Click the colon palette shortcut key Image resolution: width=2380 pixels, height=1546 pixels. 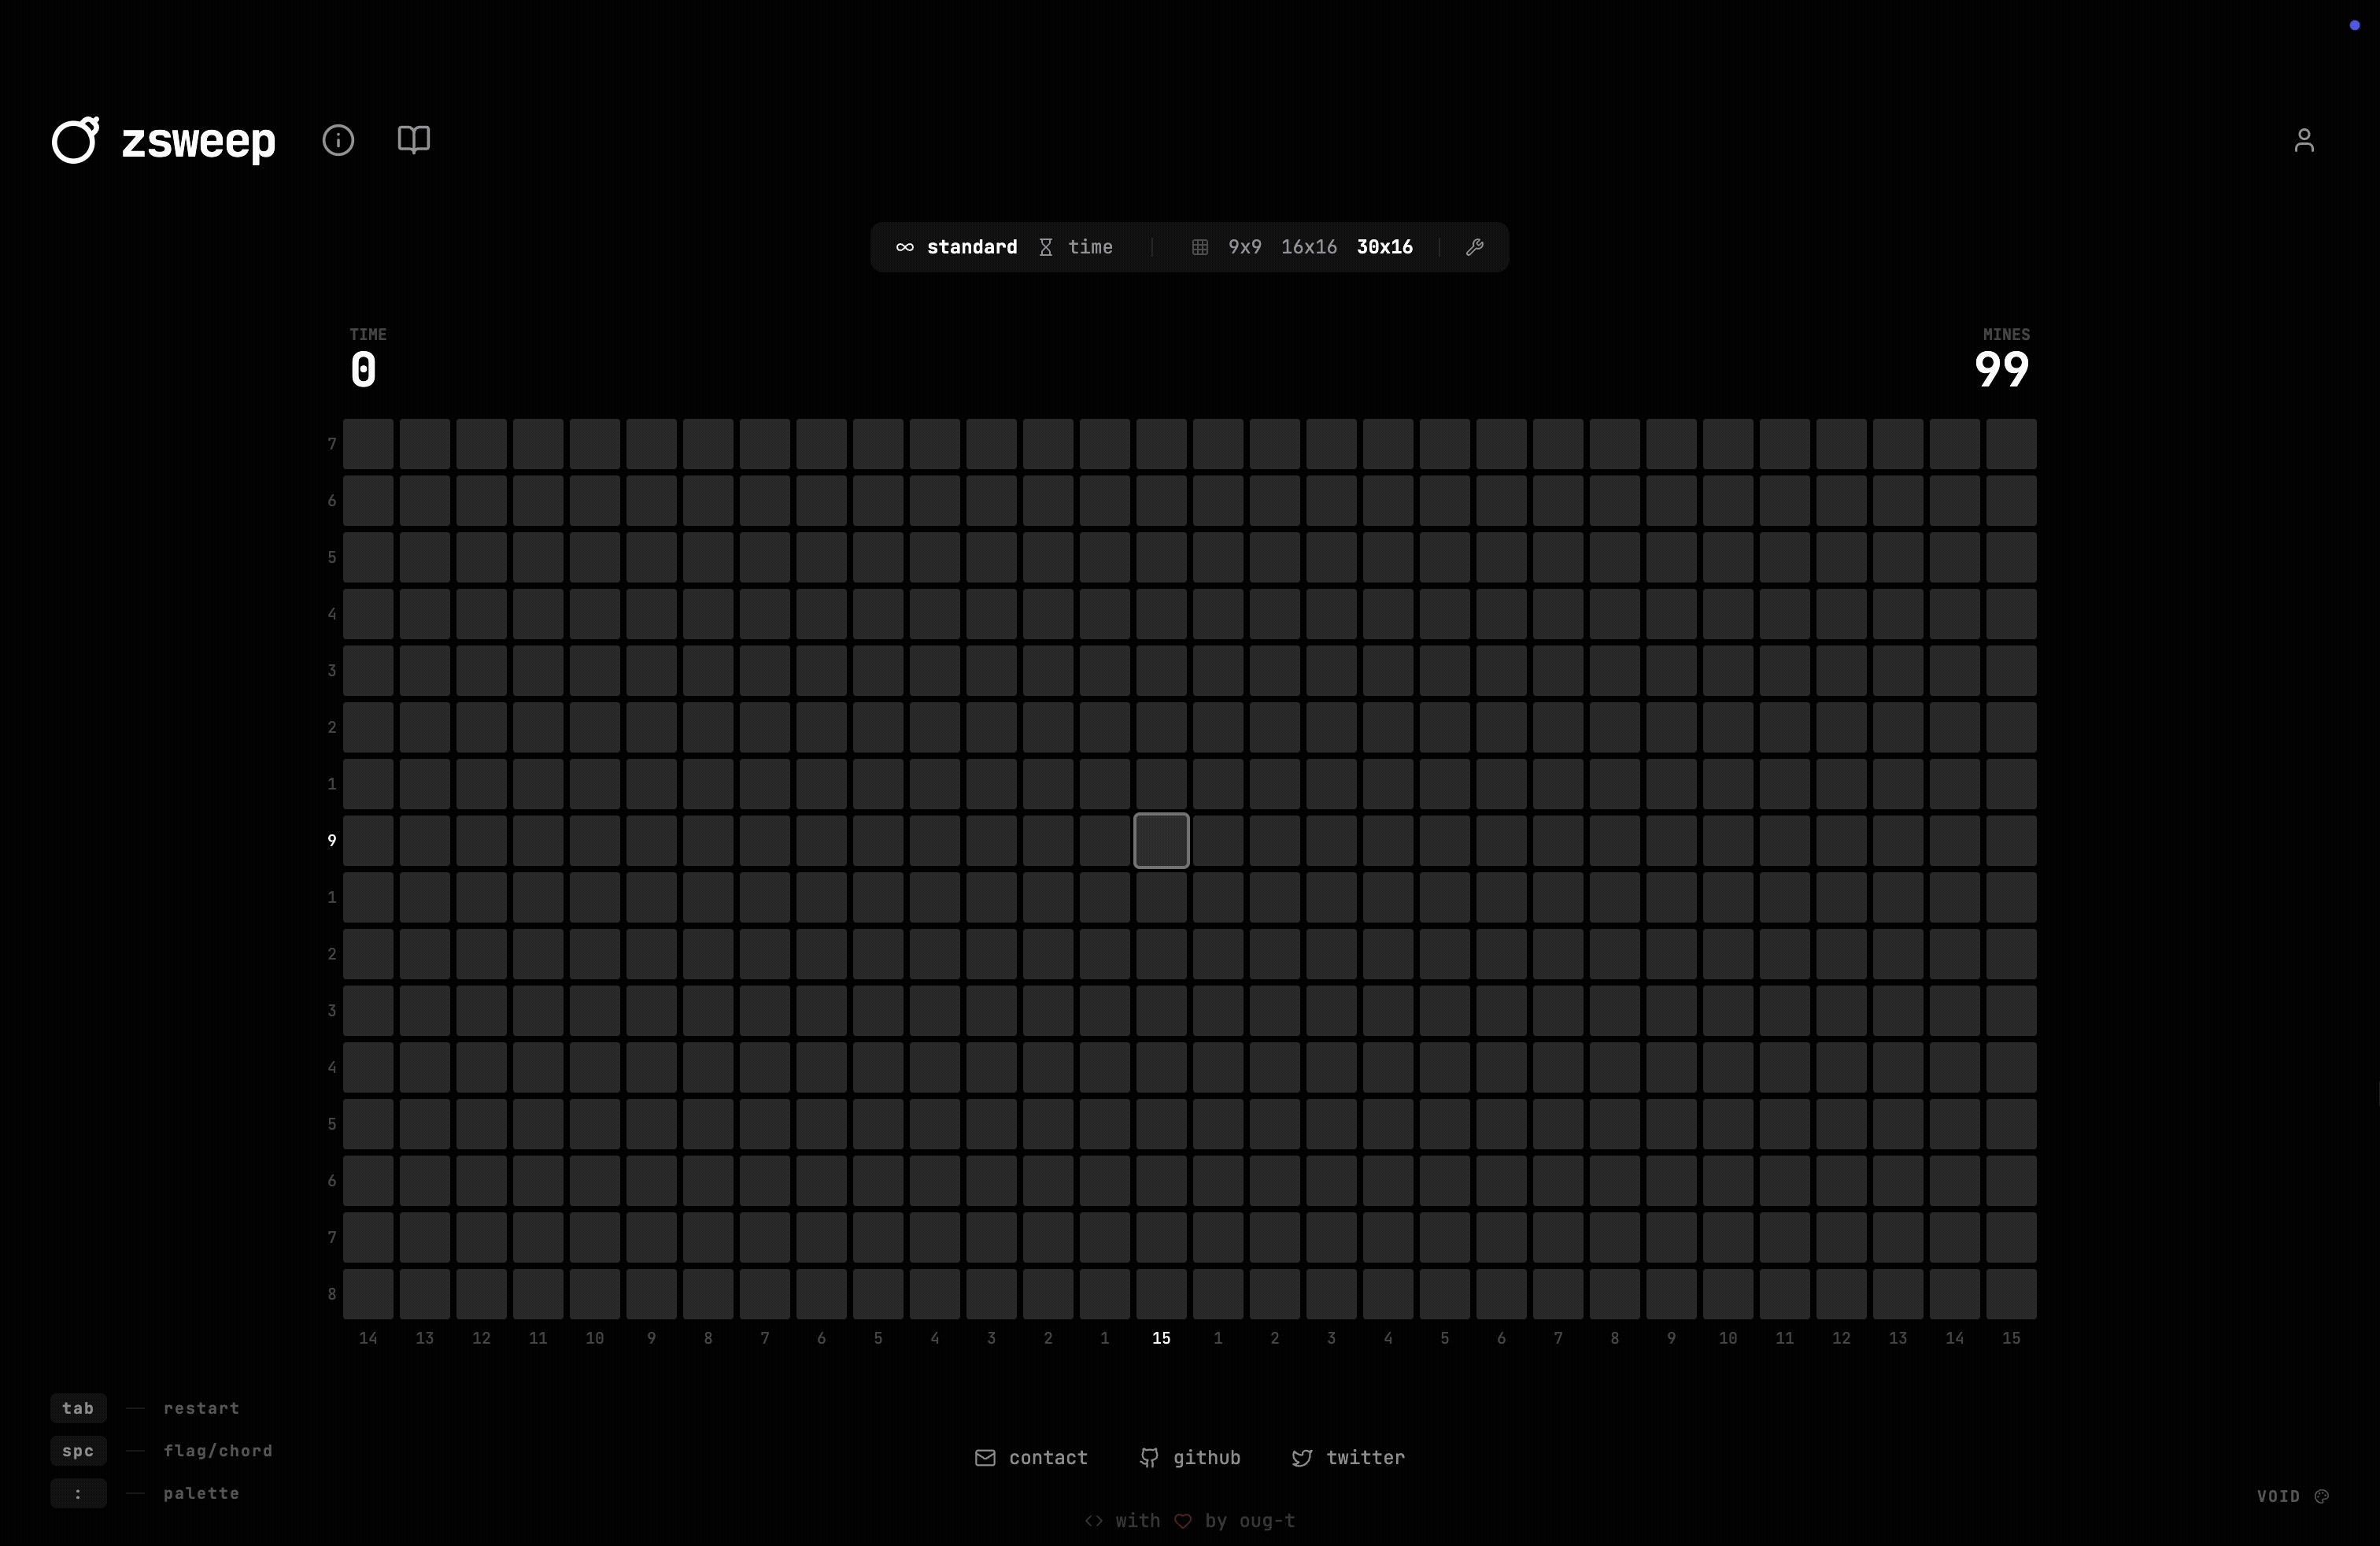tap(78, 1493)
